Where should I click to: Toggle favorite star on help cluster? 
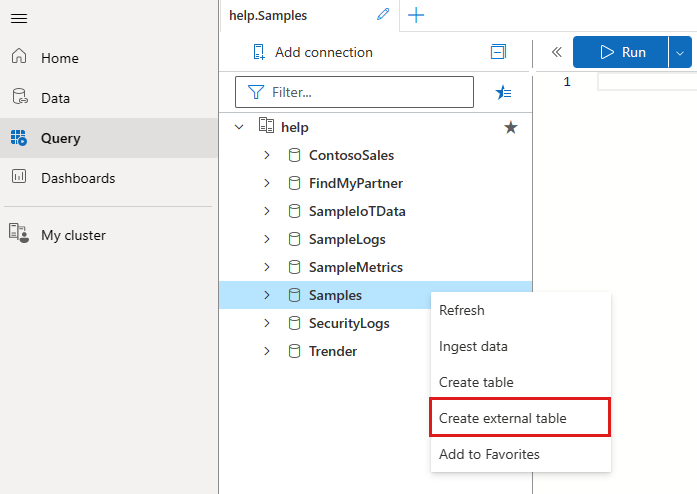point(511,128)
